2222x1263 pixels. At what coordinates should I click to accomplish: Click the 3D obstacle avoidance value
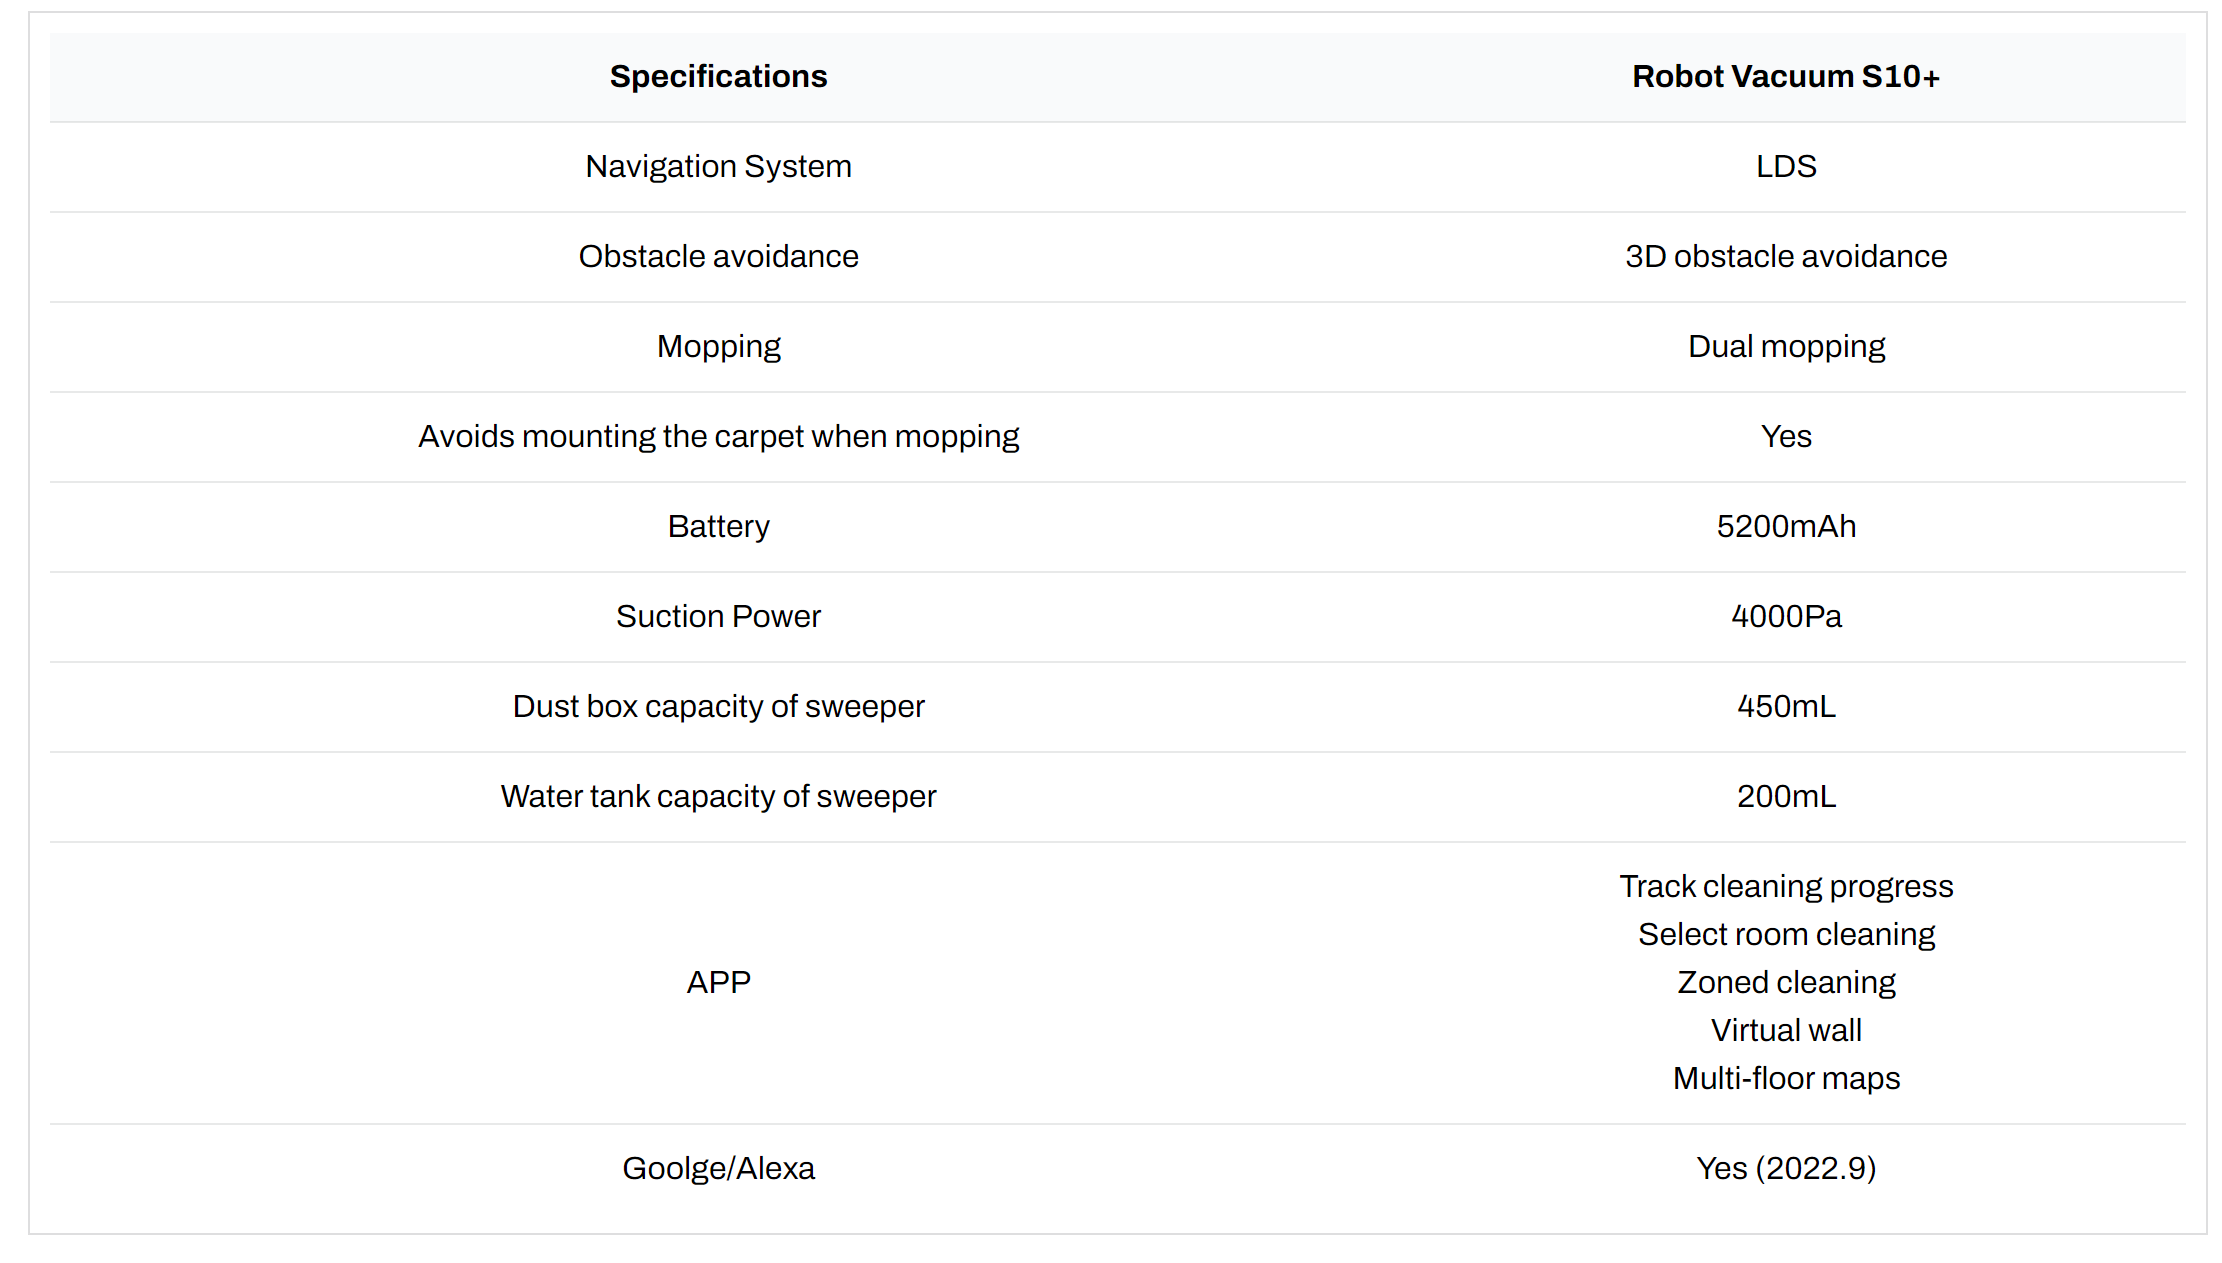(x=1786, y=257)
